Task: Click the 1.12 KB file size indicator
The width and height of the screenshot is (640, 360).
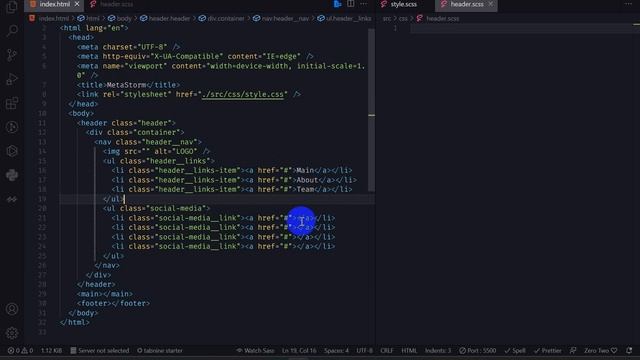Action: point(52,350)
